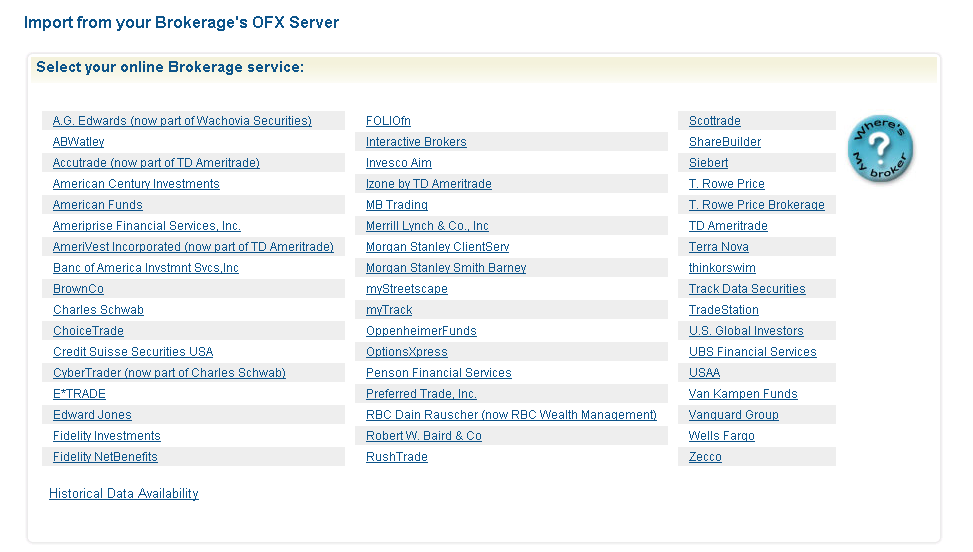Open Fidelity Investments link
973x552 pixels.
[x=106, y=436]
